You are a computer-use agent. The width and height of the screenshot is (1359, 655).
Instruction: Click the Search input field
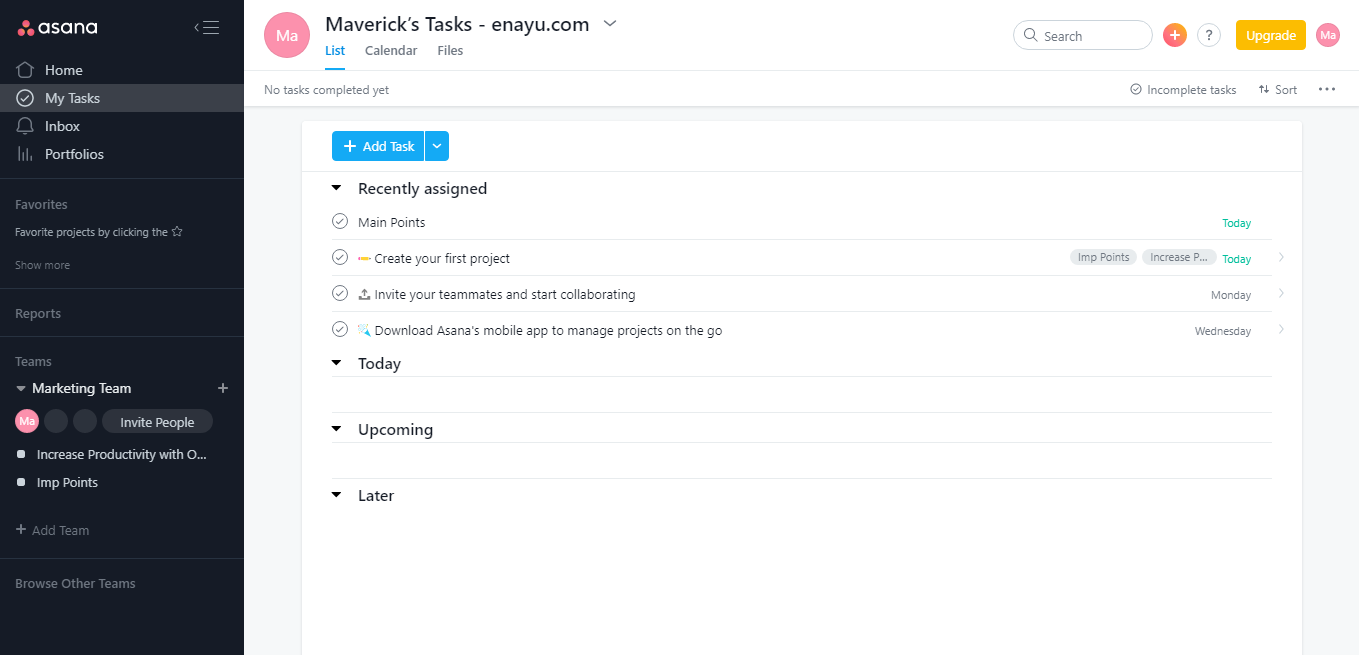pos(1083,35)
